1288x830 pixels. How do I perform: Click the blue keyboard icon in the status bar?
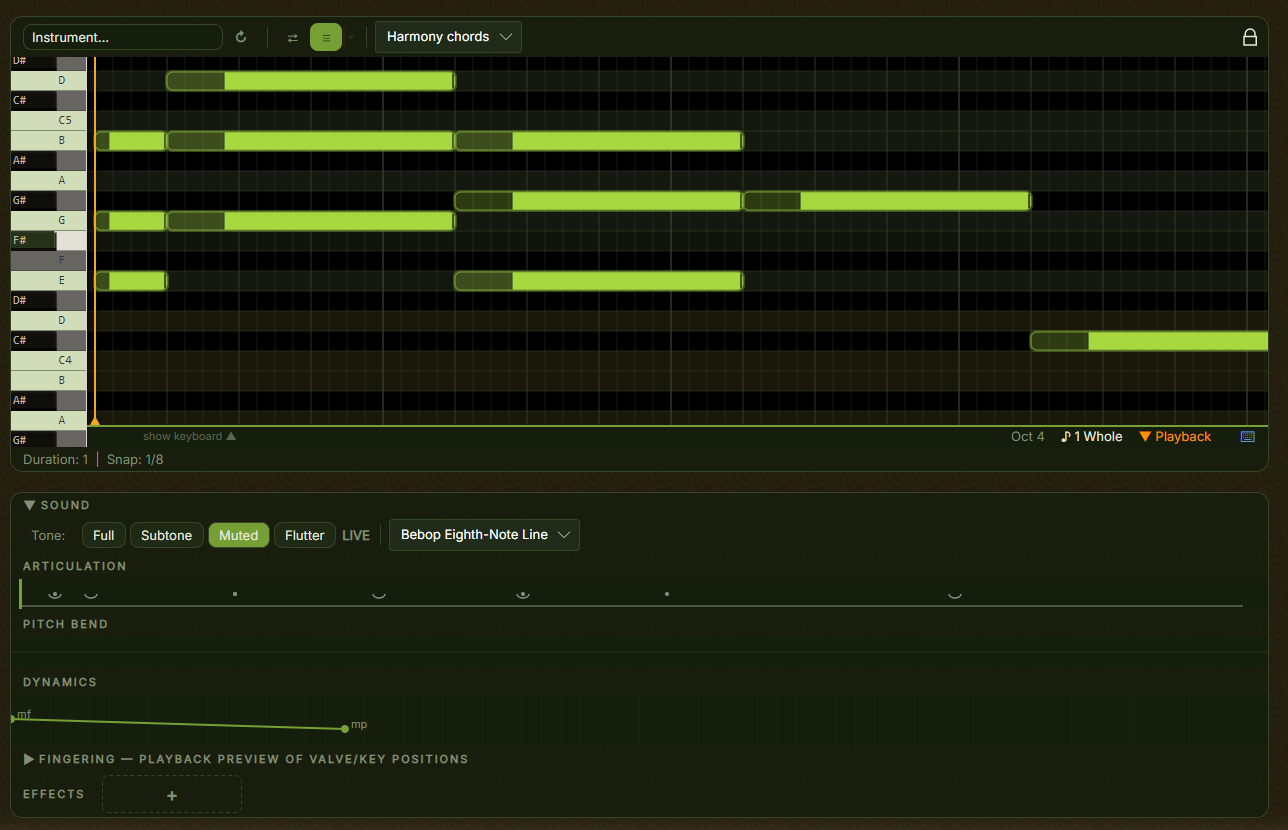pos(1248,437)
